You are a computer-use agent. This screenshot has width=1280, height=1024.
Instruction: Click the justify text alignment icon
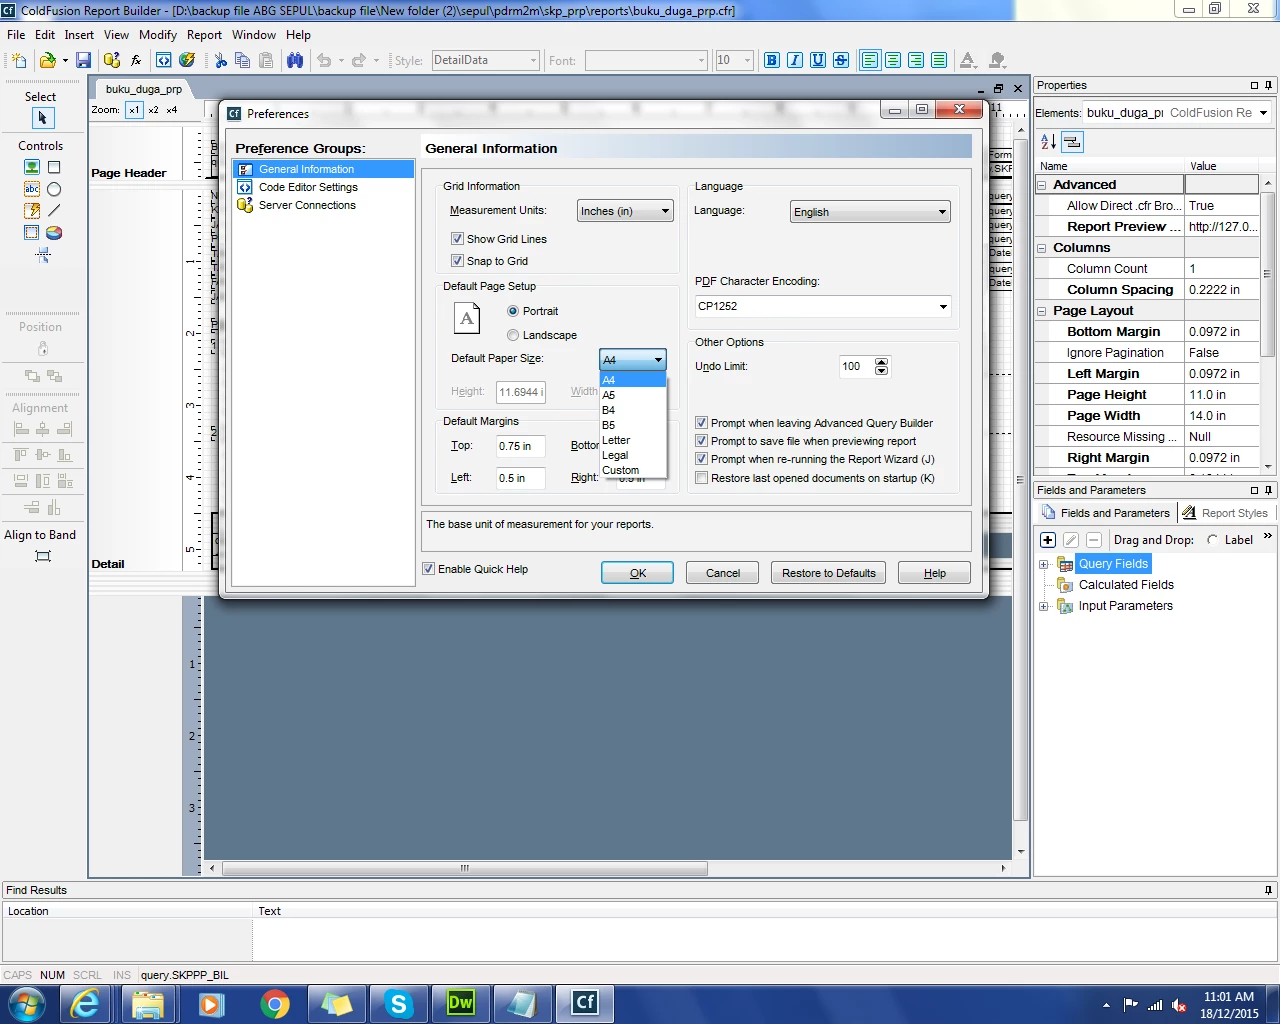[x=939, y=60]
